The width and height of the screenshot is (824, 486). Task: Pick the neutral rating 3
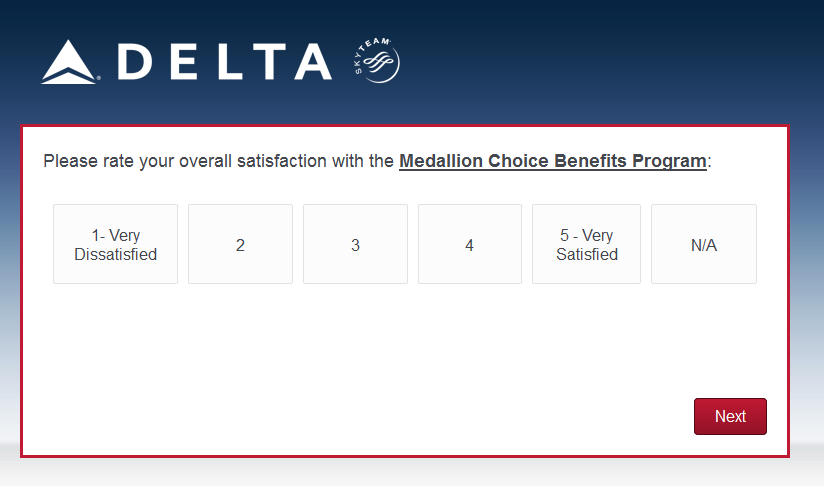click(355, 244)
